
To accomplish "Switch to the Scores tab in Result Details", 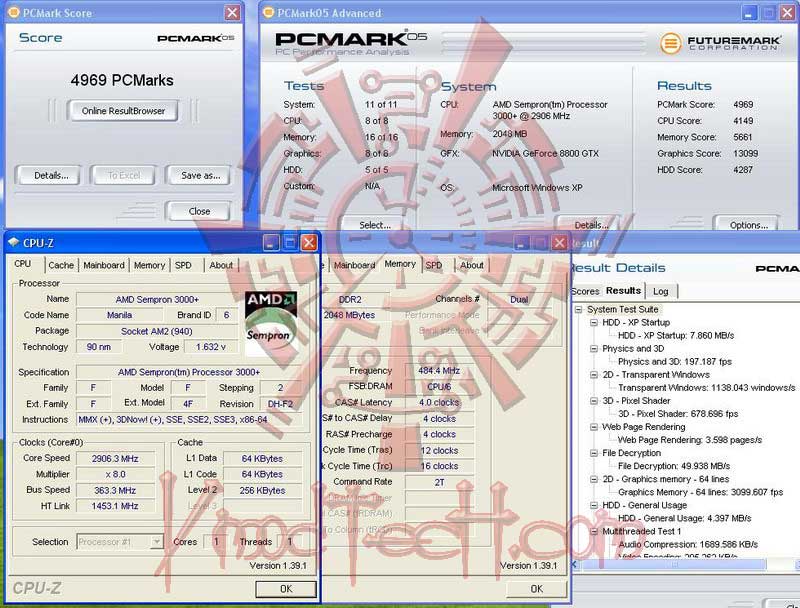I will 585,291.
